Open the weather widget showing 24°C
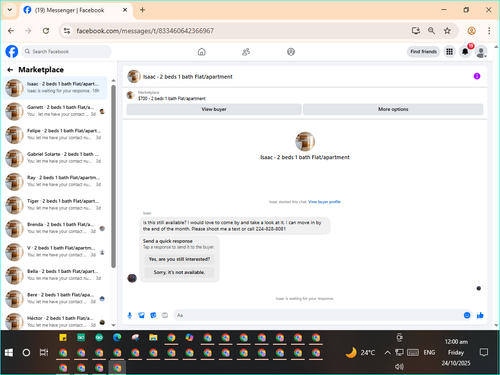 pos(360,352)
